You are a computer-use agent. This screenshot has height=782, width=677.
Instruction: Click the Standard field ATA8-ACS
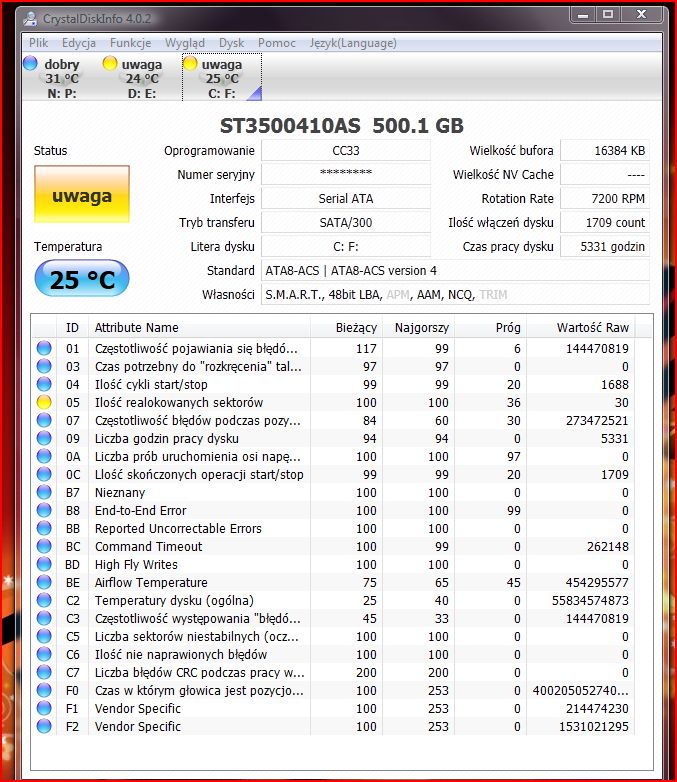click(455, 270)
